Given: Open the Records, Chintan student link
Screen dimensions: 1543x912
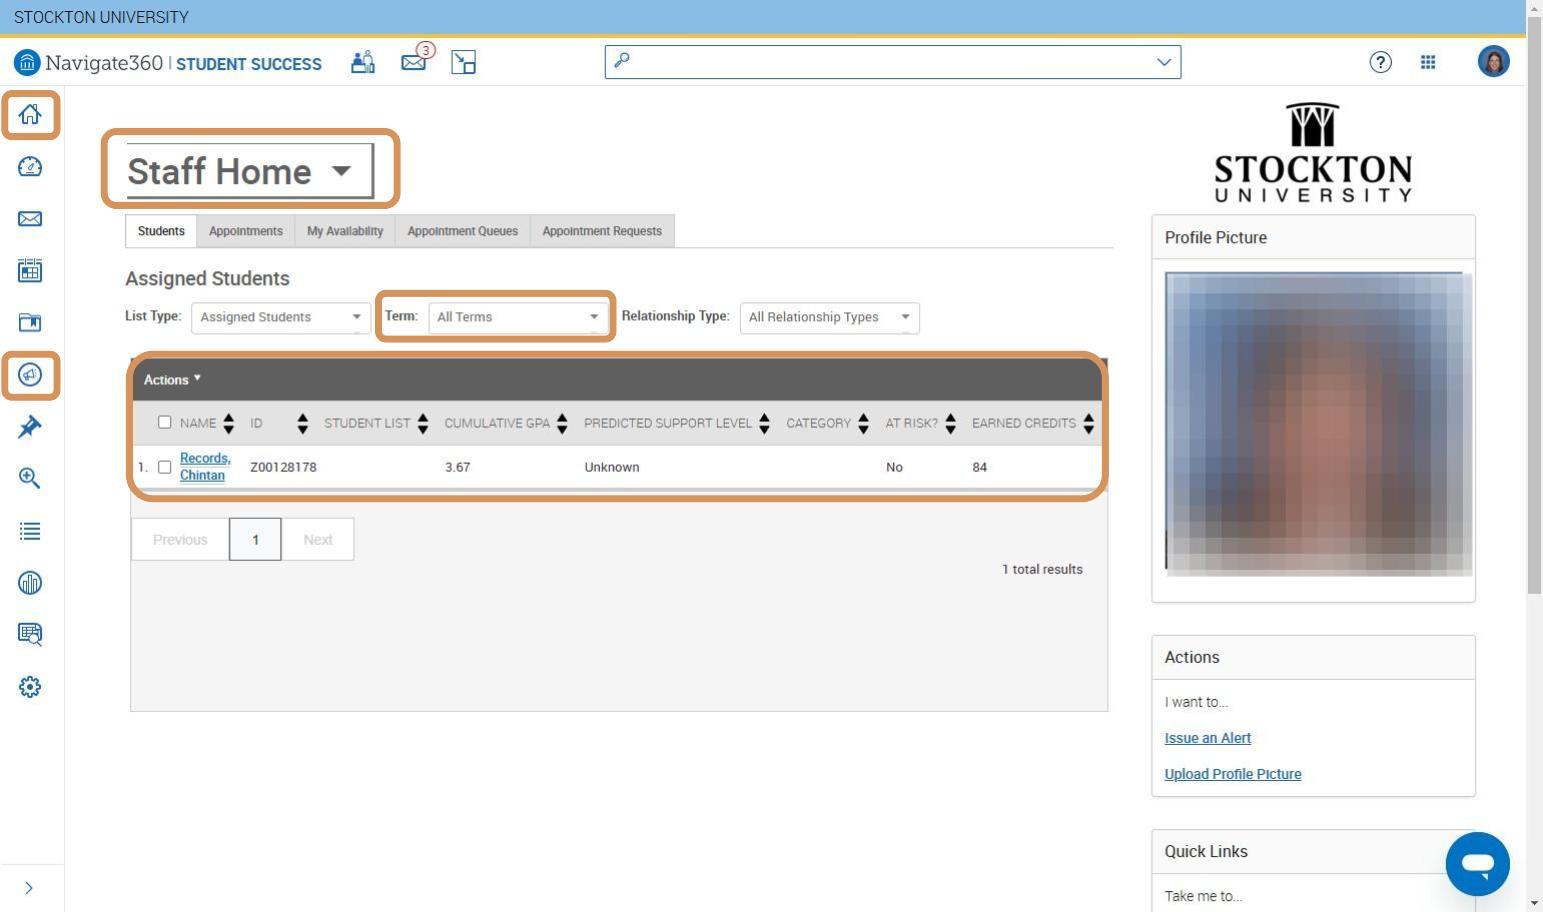Looking at the screenshot, I should click(x=205, y=467).
